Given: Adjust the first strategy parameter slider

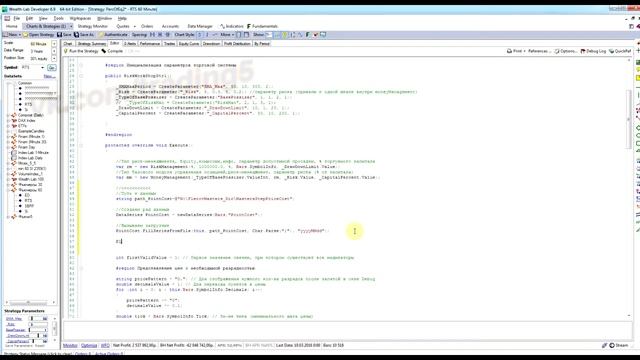Looking at the screenshot, I should 38,319.
